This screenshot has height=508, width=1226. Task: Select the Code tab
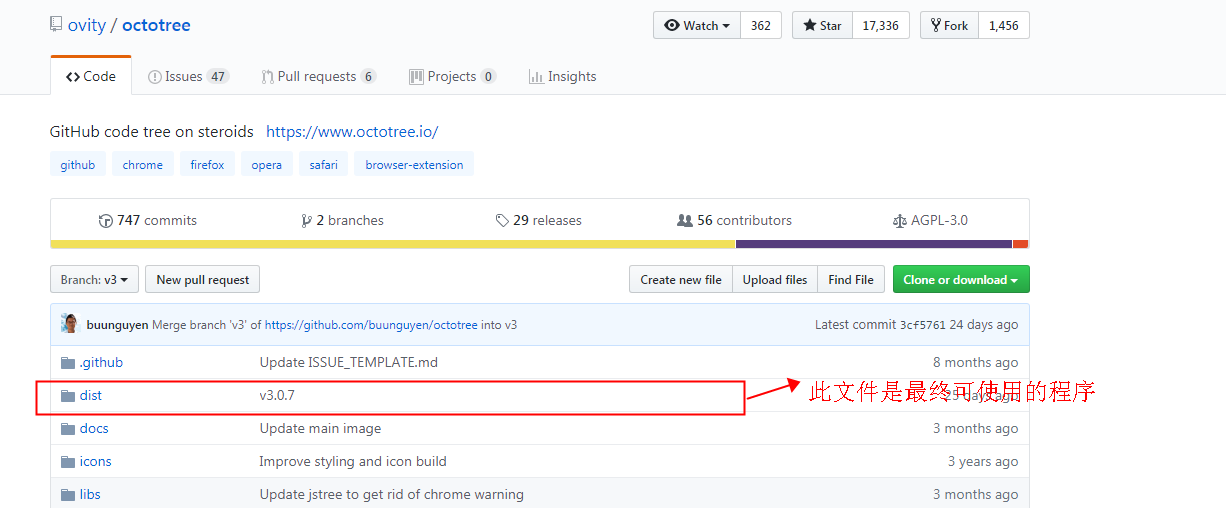[91, 76]
